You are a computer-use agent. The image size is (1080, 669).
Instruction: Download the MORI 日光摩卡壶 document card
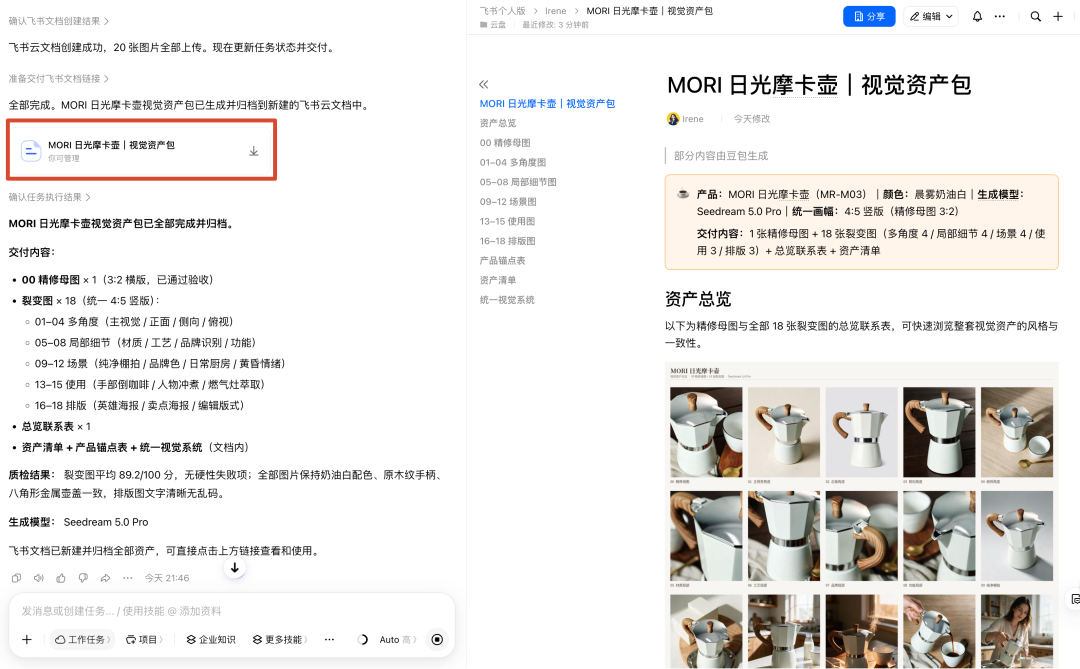pos(253,151)
